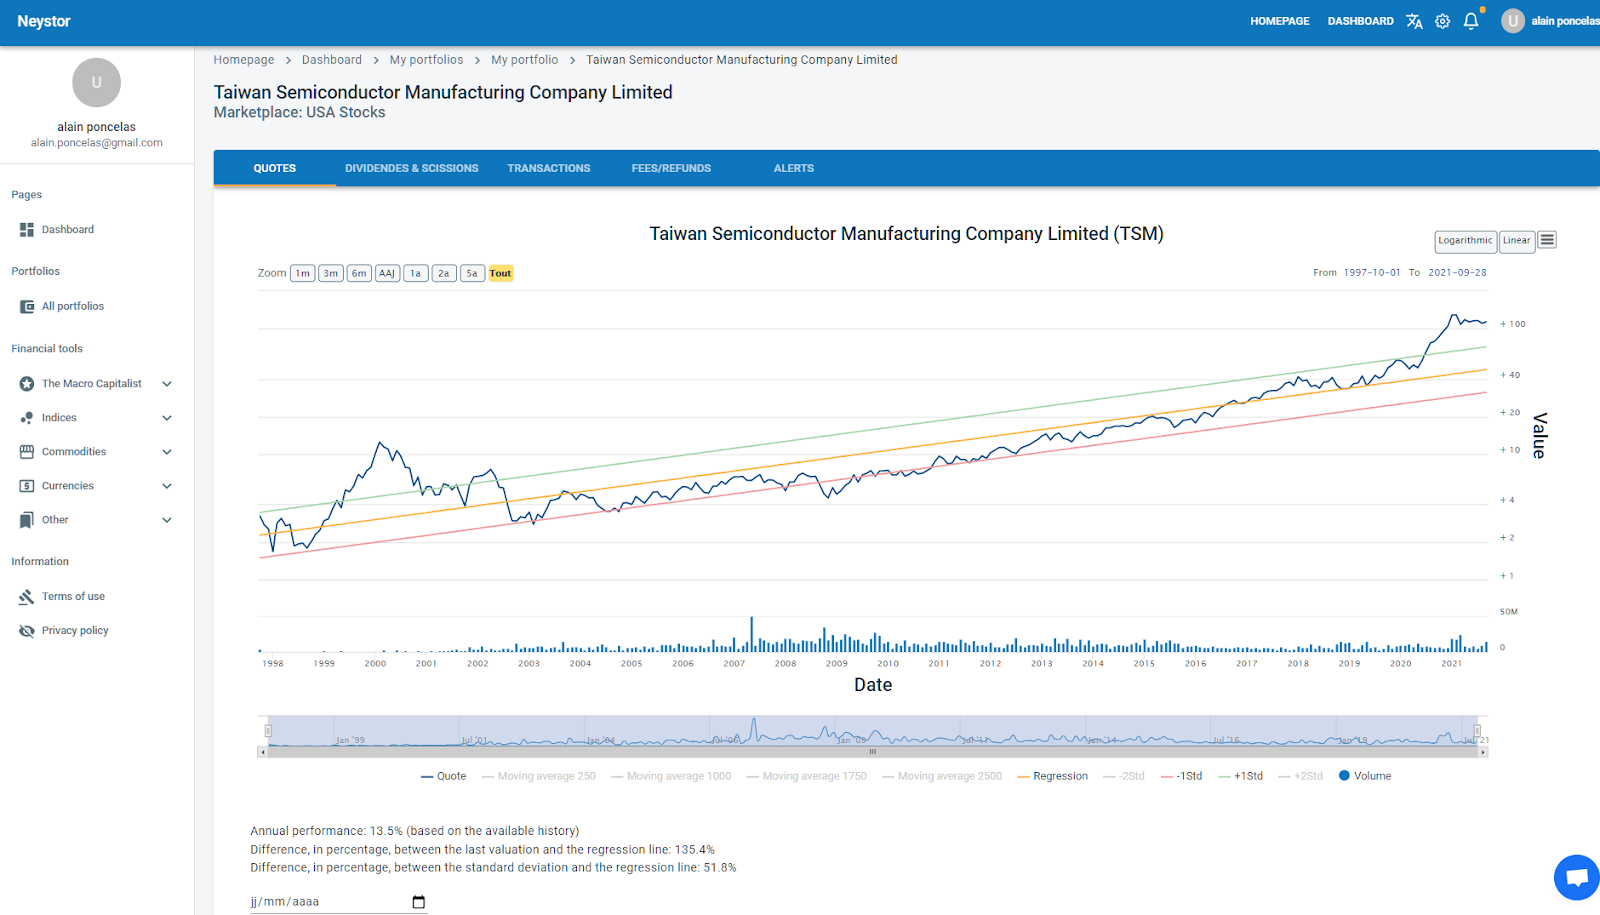Click the Other bookmark icon
Viewport: 1600px width, 915px height.
27,520
